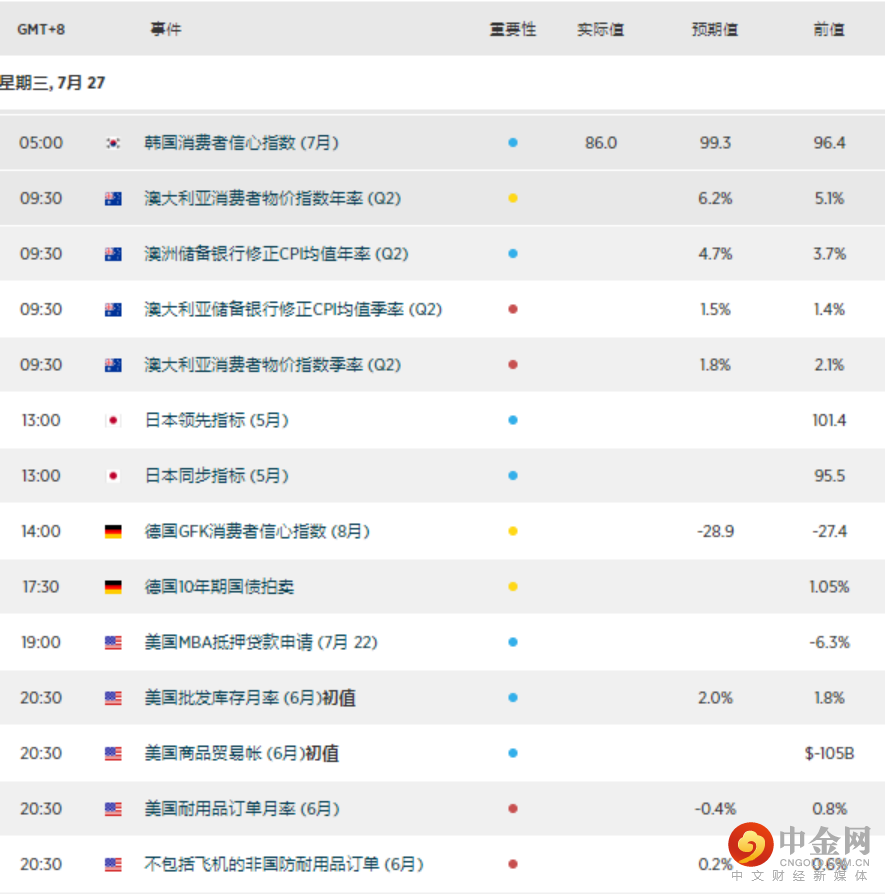885x894 pixels.
Task: Click the flag beside 澳大利亚储备银行修正CPI均值季率
Action: tap(113, 310)
